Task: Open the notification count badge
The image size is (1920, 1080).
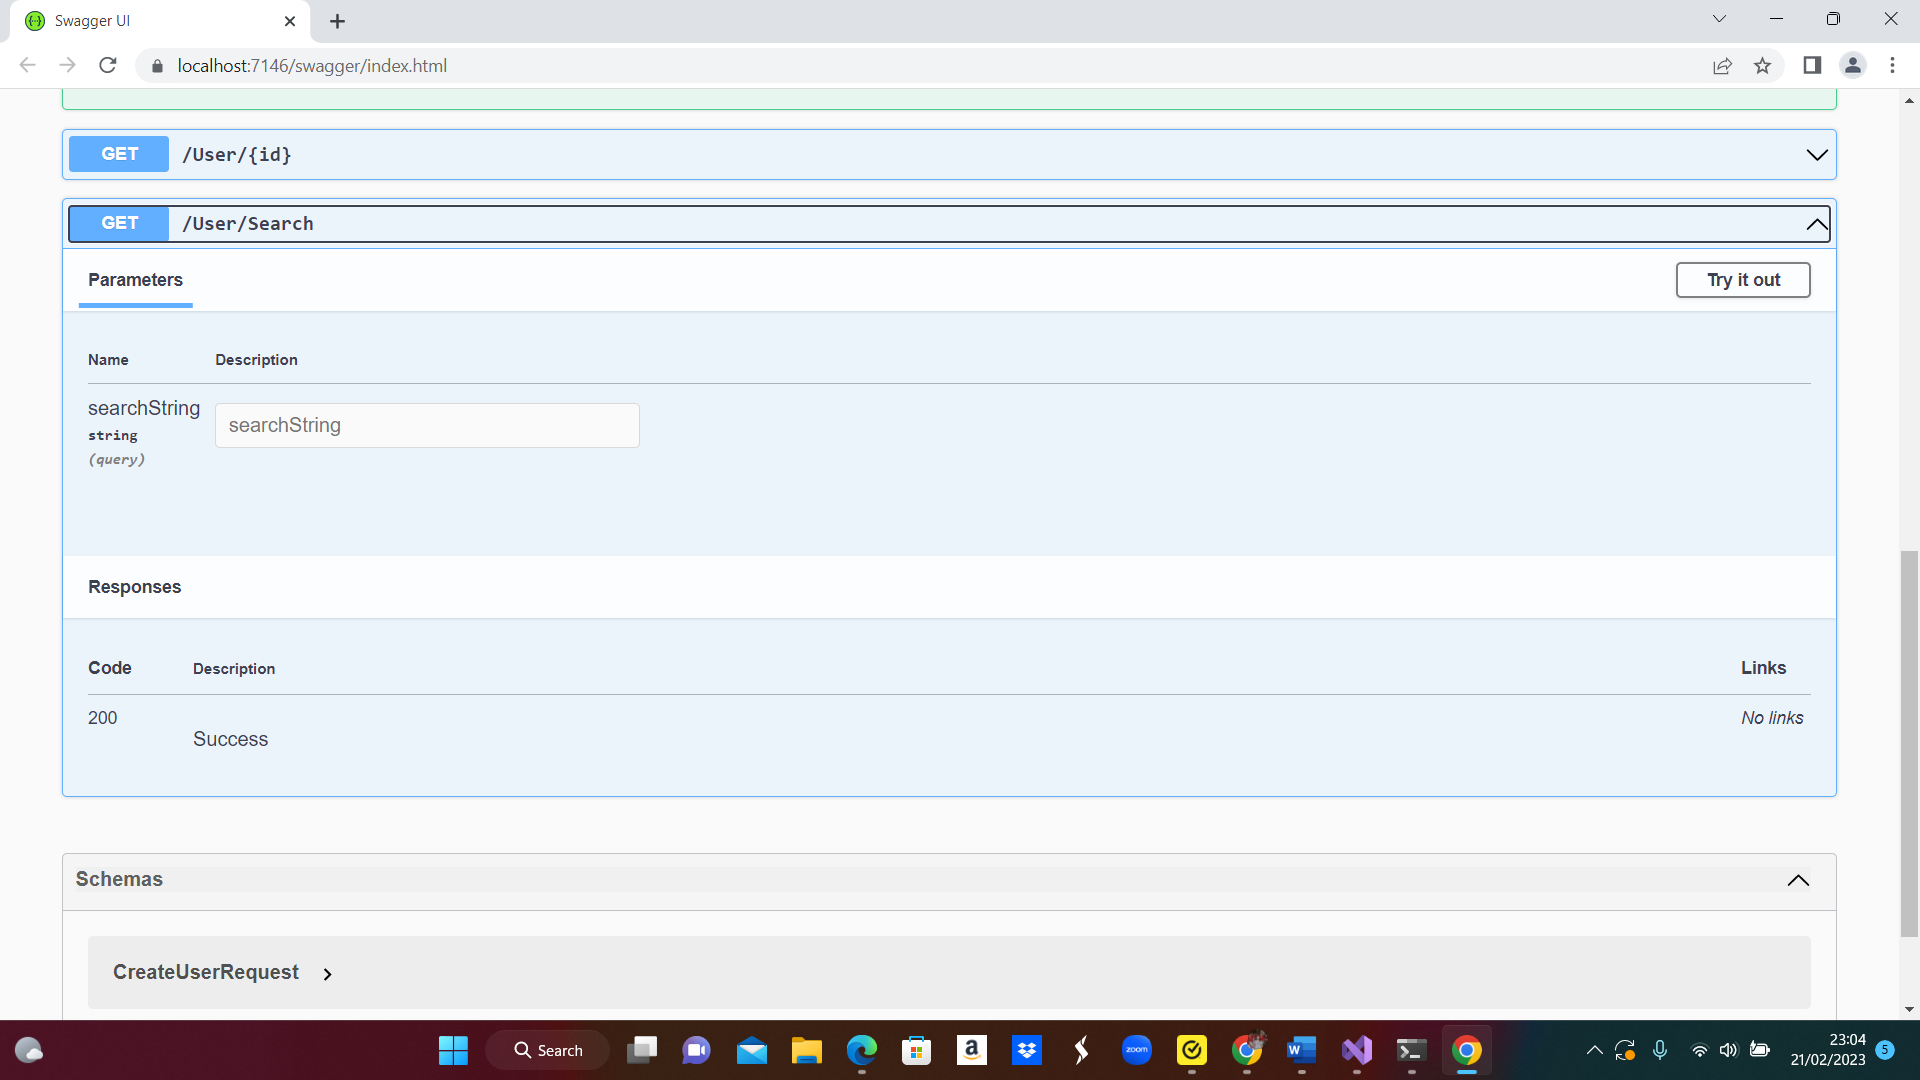Action: [x=1885, y=1050]
